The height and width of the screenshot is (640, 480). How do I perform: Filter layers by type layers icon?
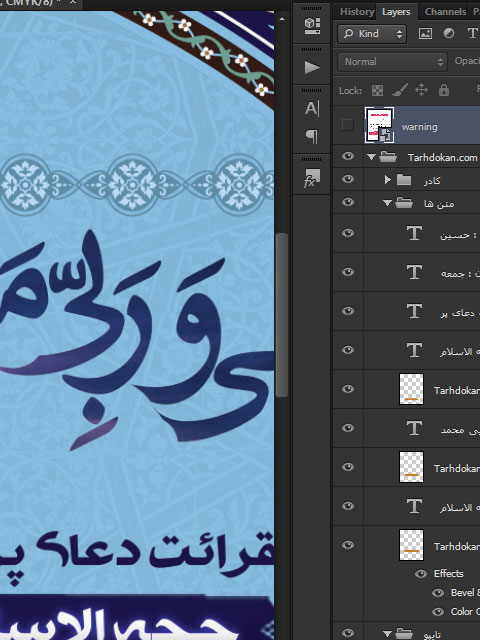point(472,33)
